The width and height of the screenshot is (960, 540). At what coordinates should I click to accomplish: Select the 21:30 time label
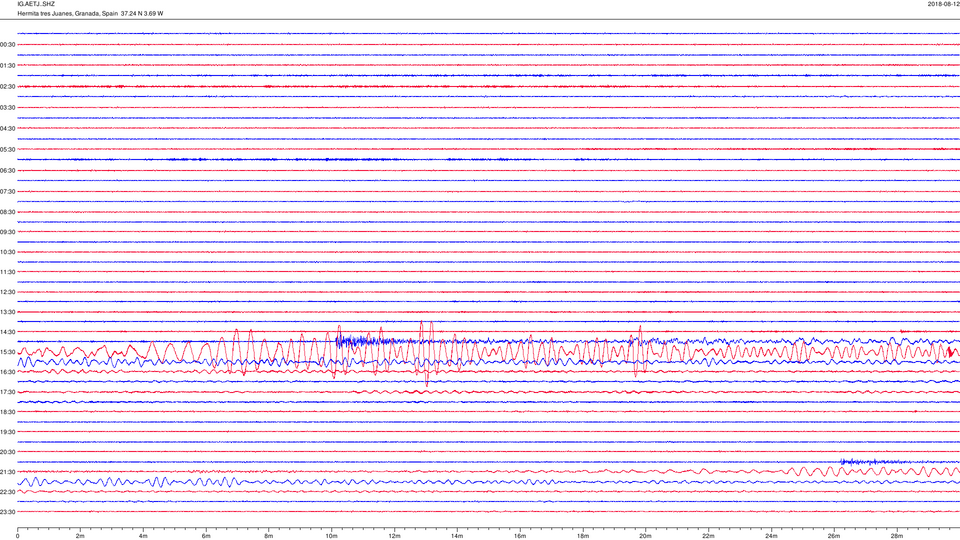(x=7, y=472)
